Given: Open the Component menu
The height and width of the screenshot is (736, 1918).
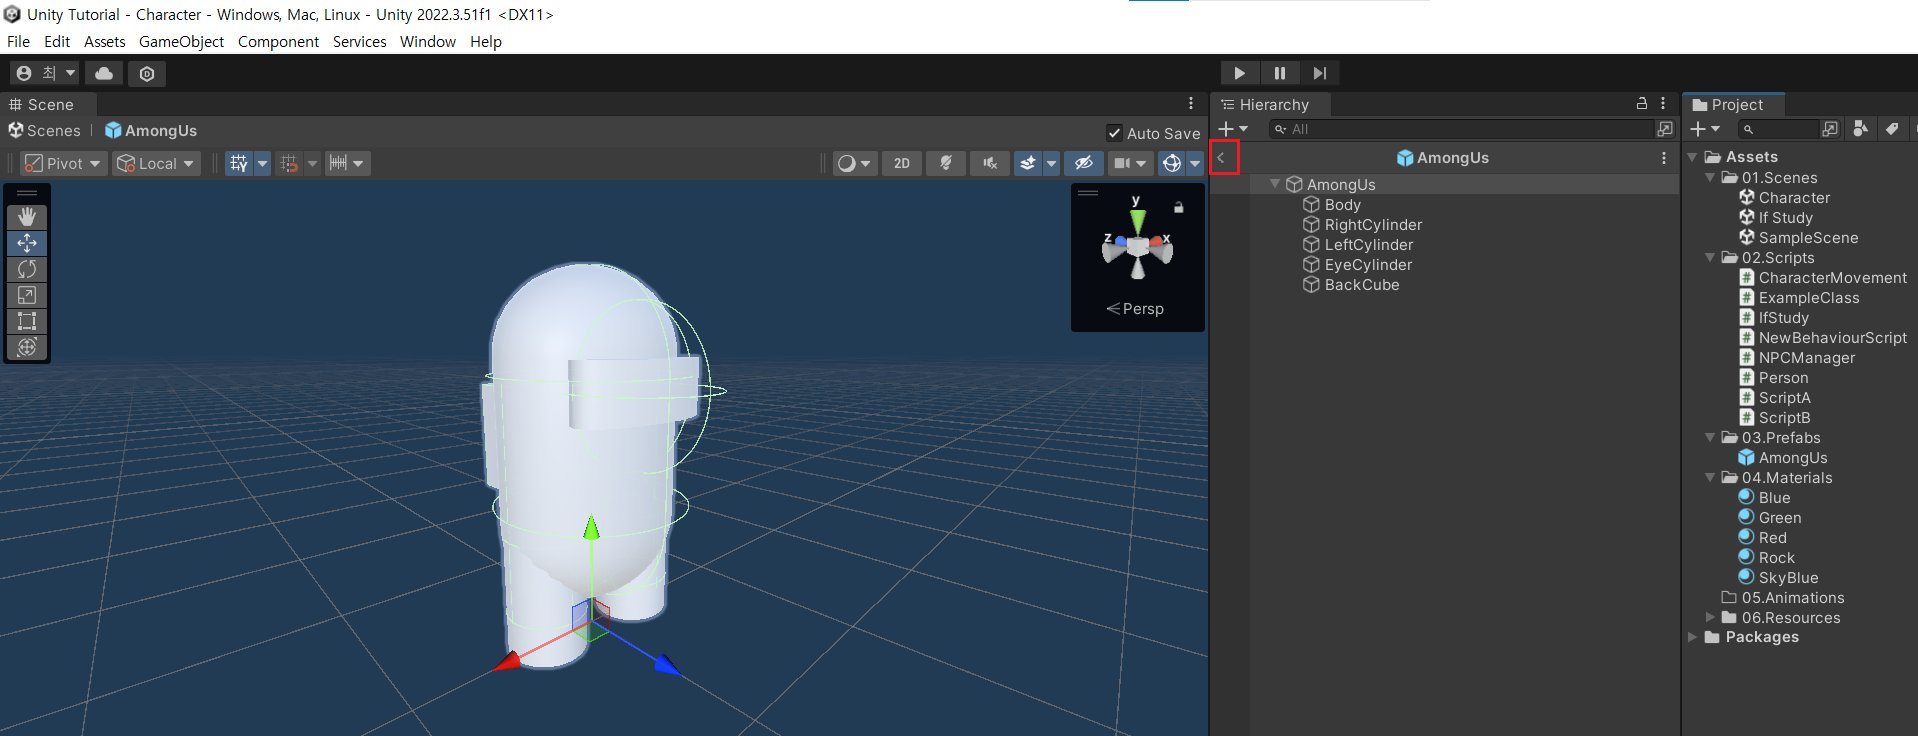Looking at the screenshot, I should click(278, 42).
